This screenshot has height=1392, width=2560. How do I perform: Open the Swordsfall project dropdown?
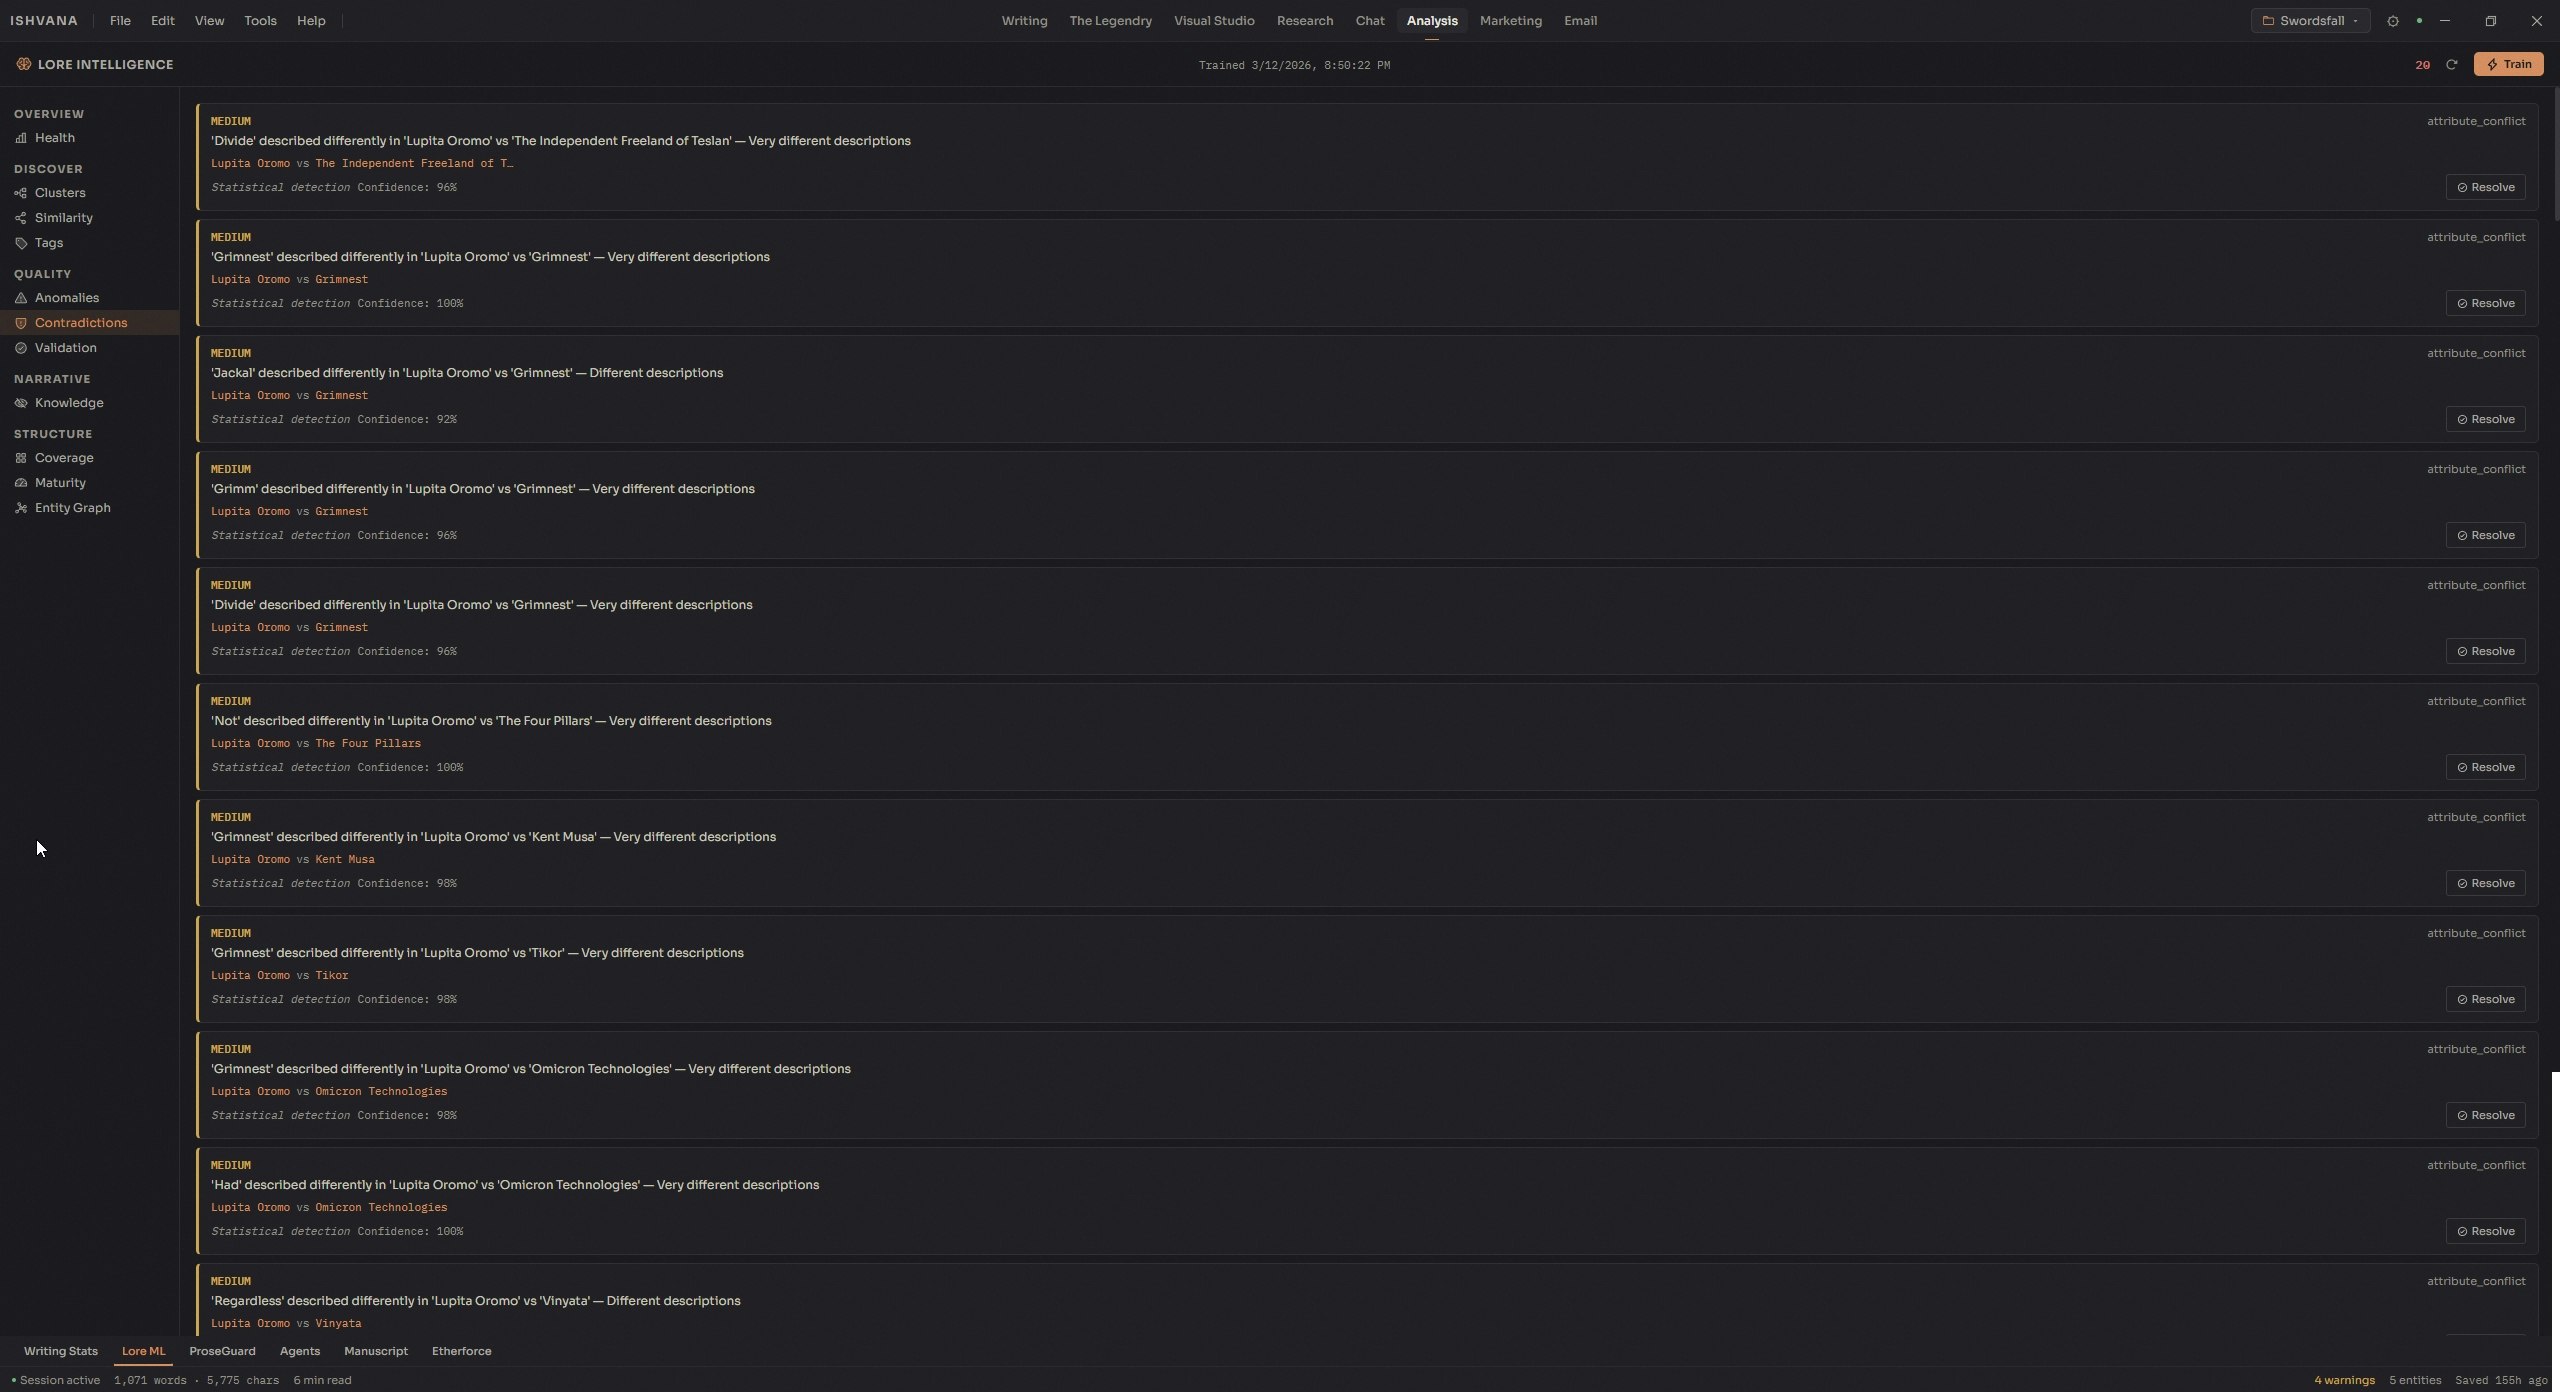pyautogui.click(x=2309, y=21)
